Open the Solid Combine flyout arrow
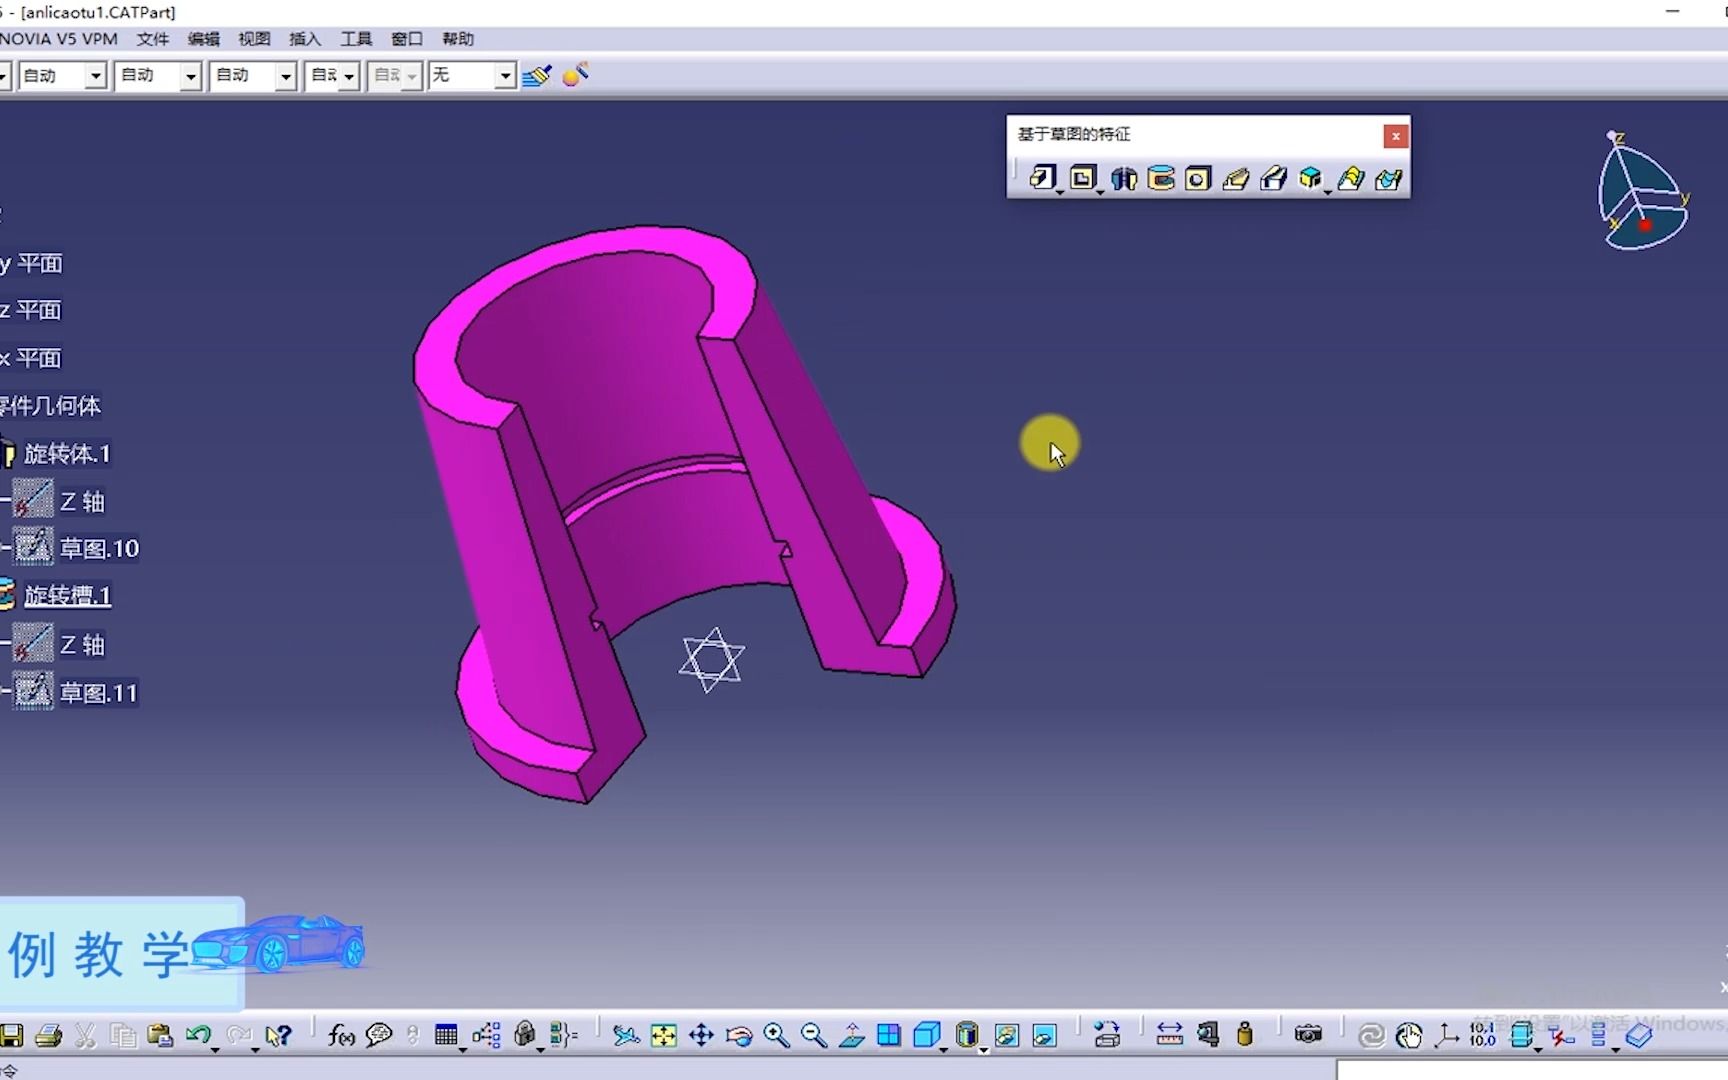This screenshot has height=1080, width=1728. (1328, 191)
